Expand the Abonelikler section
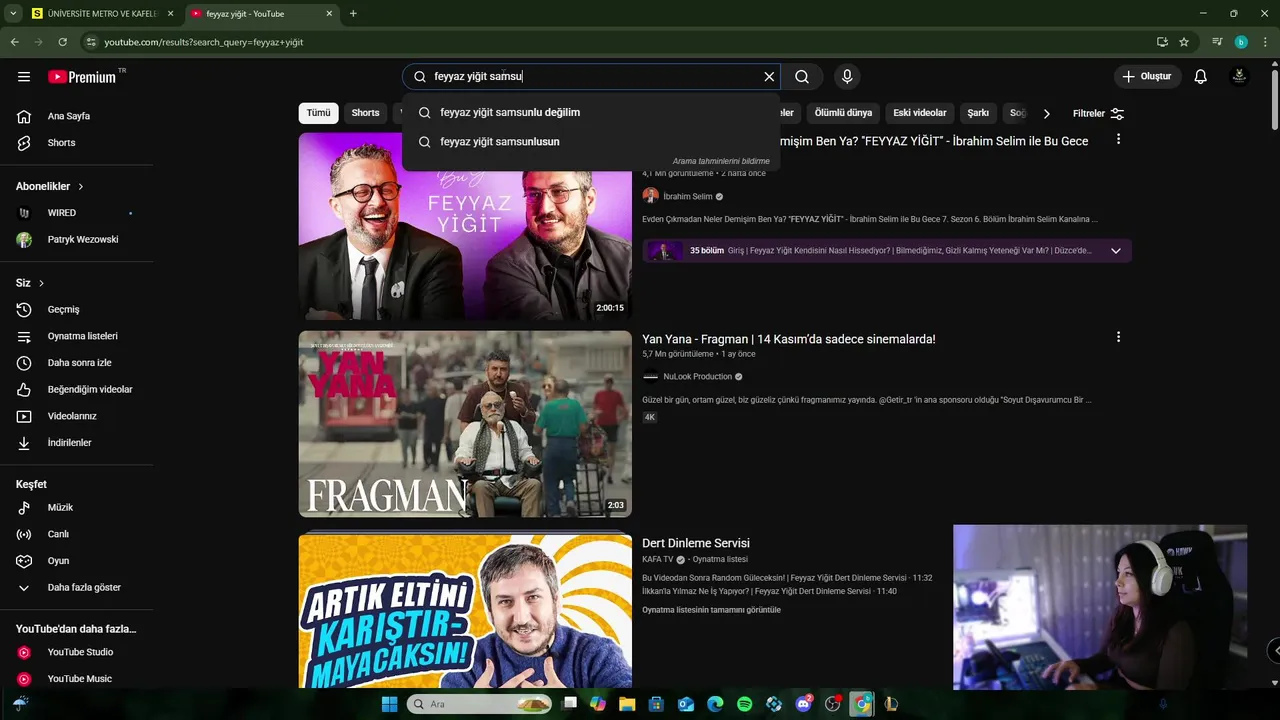The width and height of the screenshot is (1280, 720). [x=50, y=186]
